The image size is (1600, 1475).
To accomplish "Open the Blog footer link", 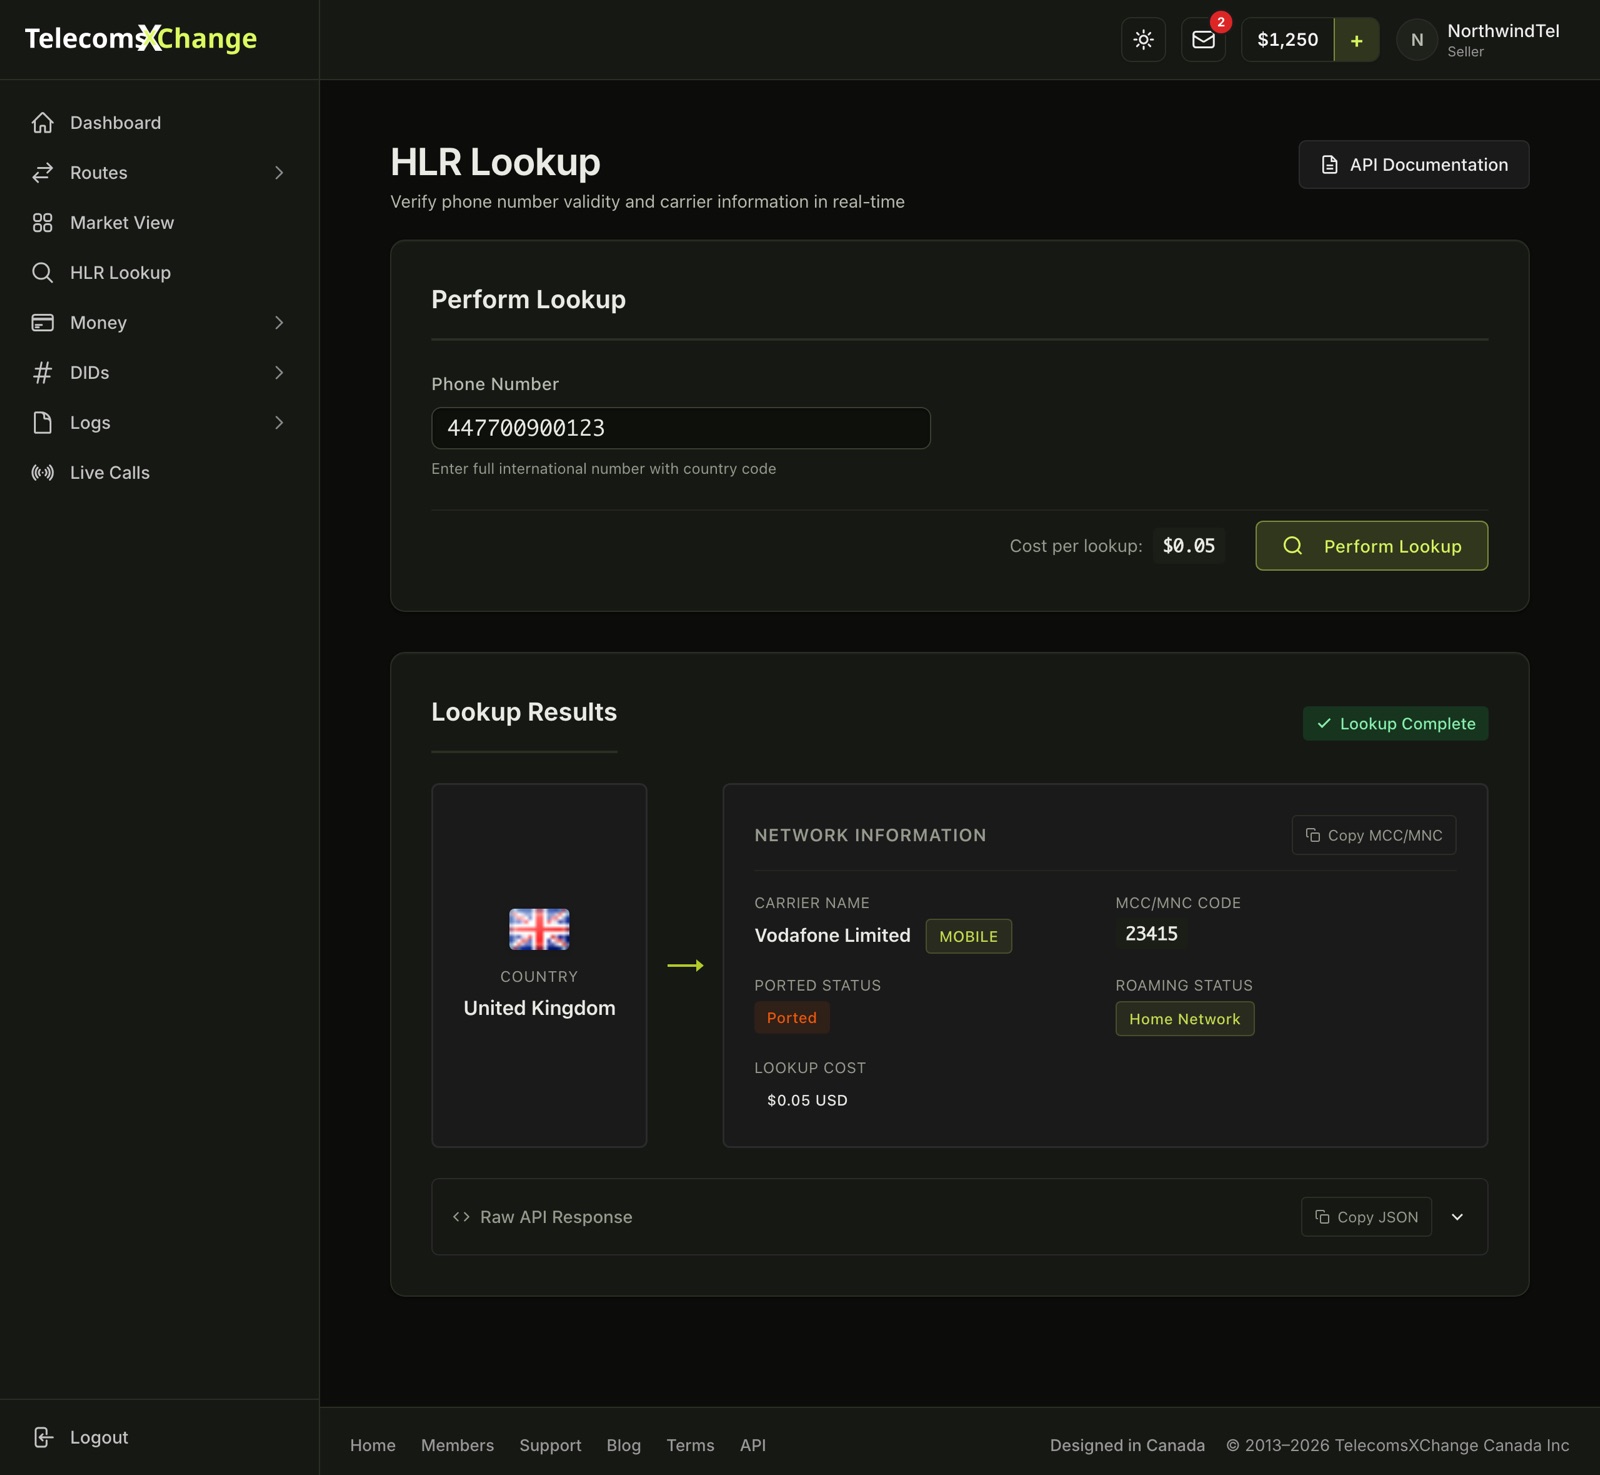I will pos(624,1445).
